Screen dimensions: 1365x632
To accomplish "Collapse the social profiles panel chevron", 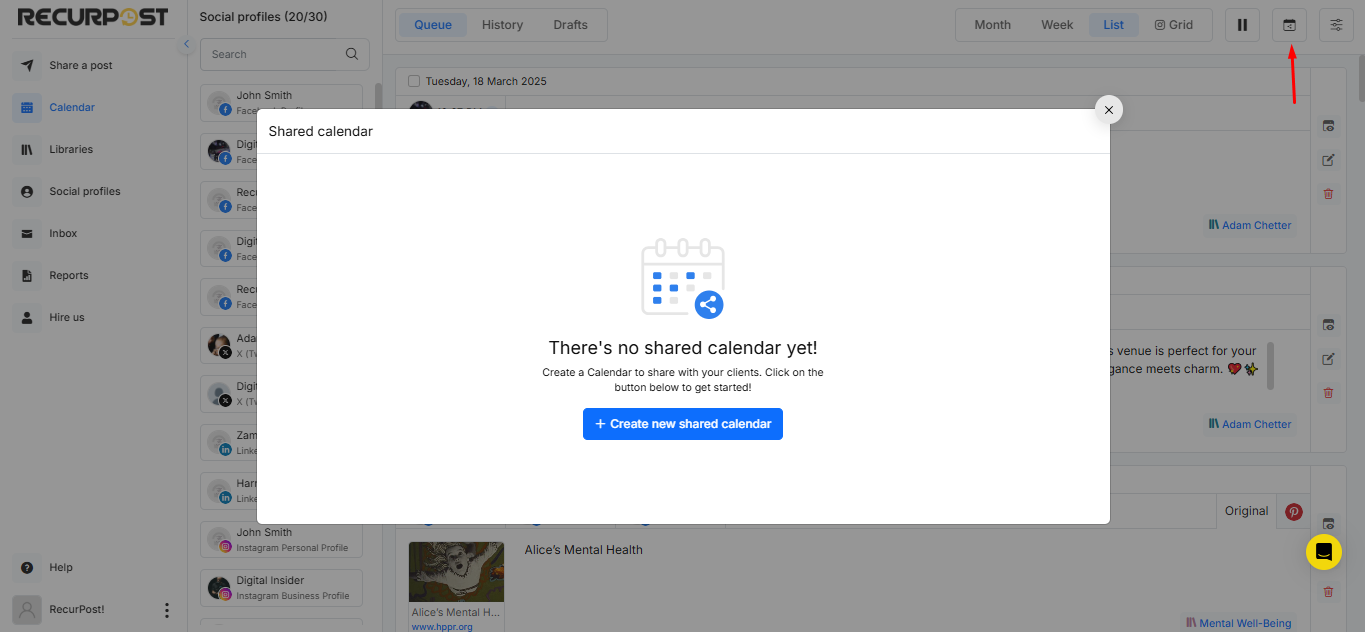I will 186,44.
